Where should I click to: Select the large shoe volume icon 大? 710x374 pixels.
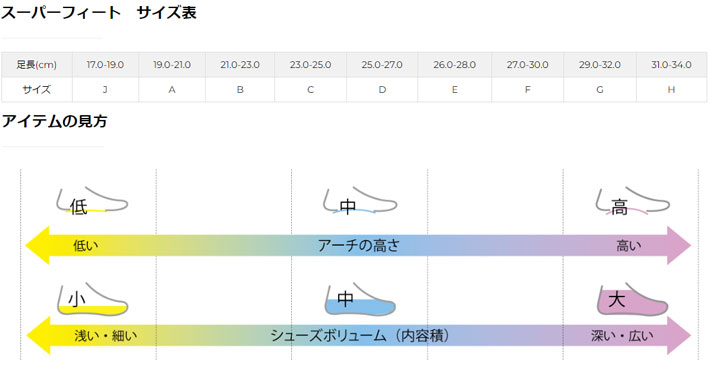click(632, 299)
